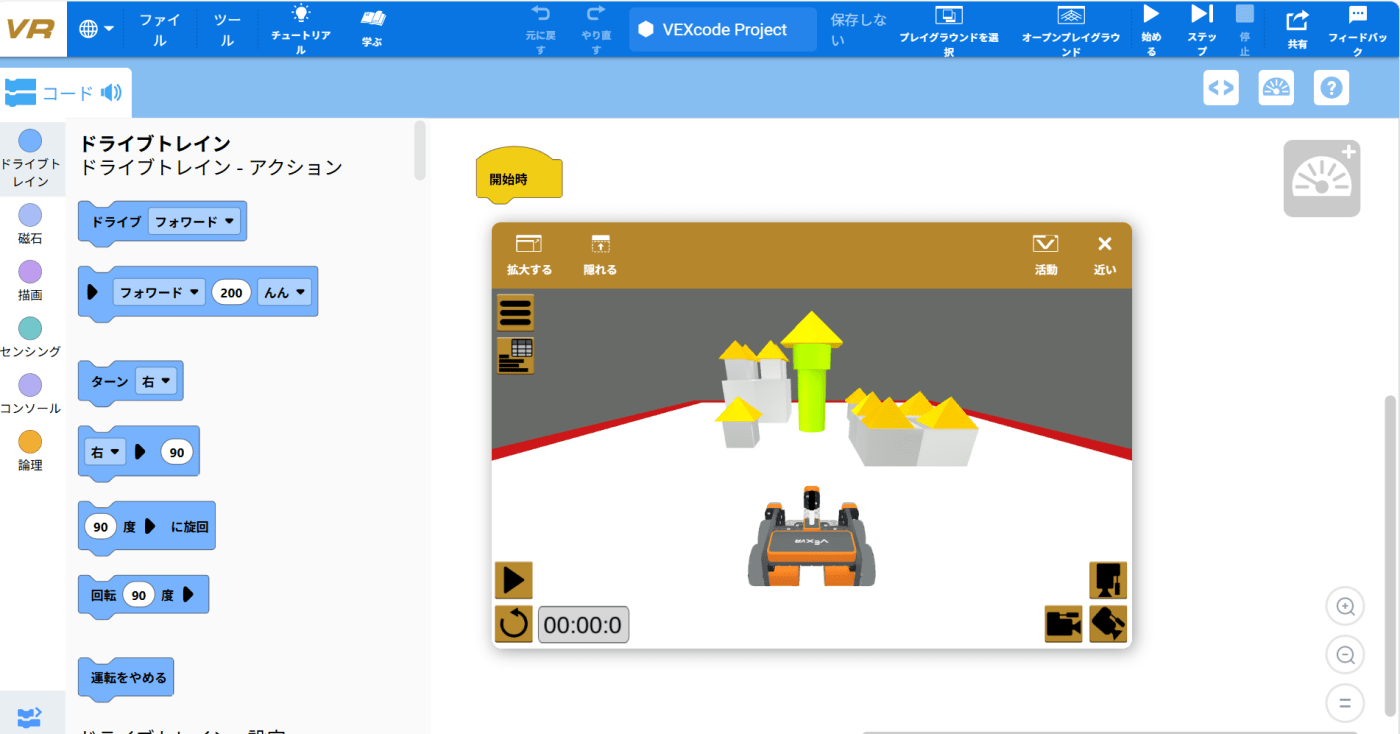Edit the 200 value in the forward block
The height and width of the screenshot is (734, 1400).
231,291
